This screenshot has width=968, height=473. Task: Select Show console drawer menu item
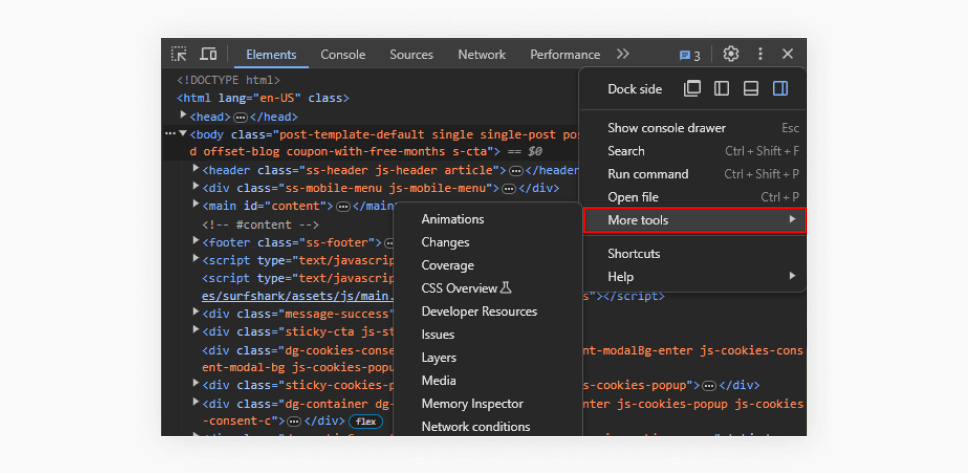[x=693, y=128]
